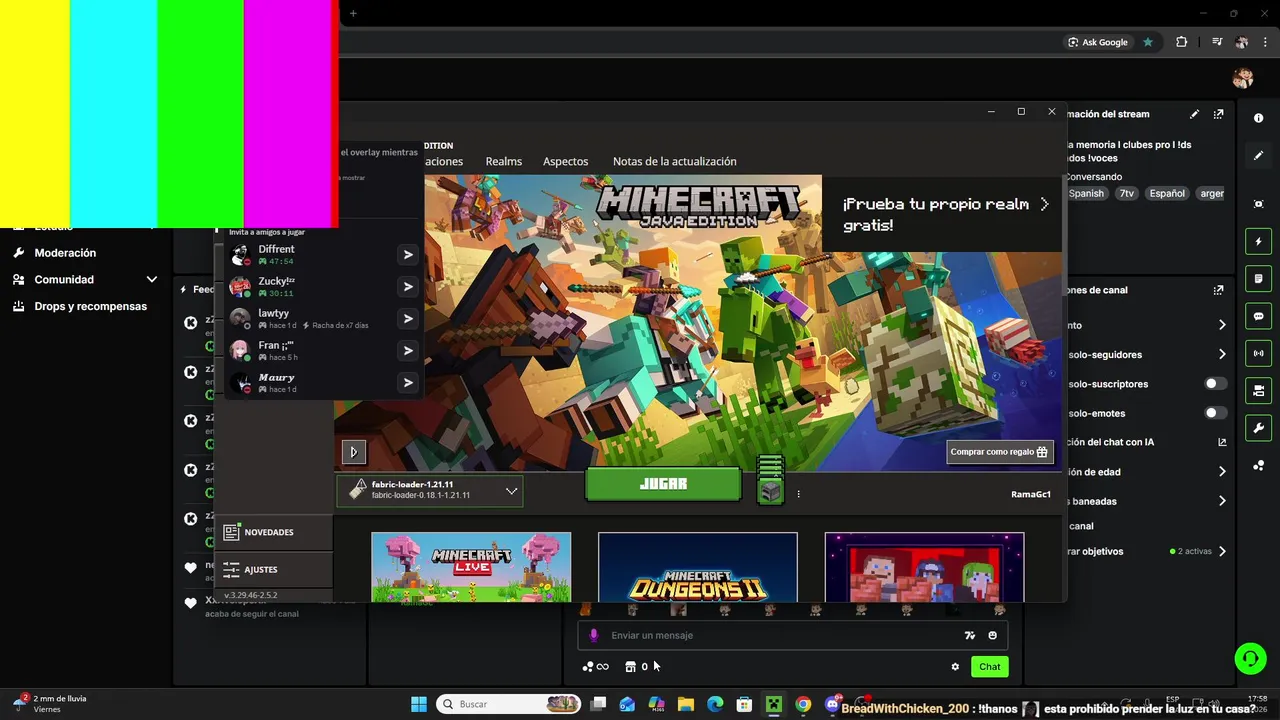
Task: Click the info icon in right toolbar
Action: tap(1258, 118)
